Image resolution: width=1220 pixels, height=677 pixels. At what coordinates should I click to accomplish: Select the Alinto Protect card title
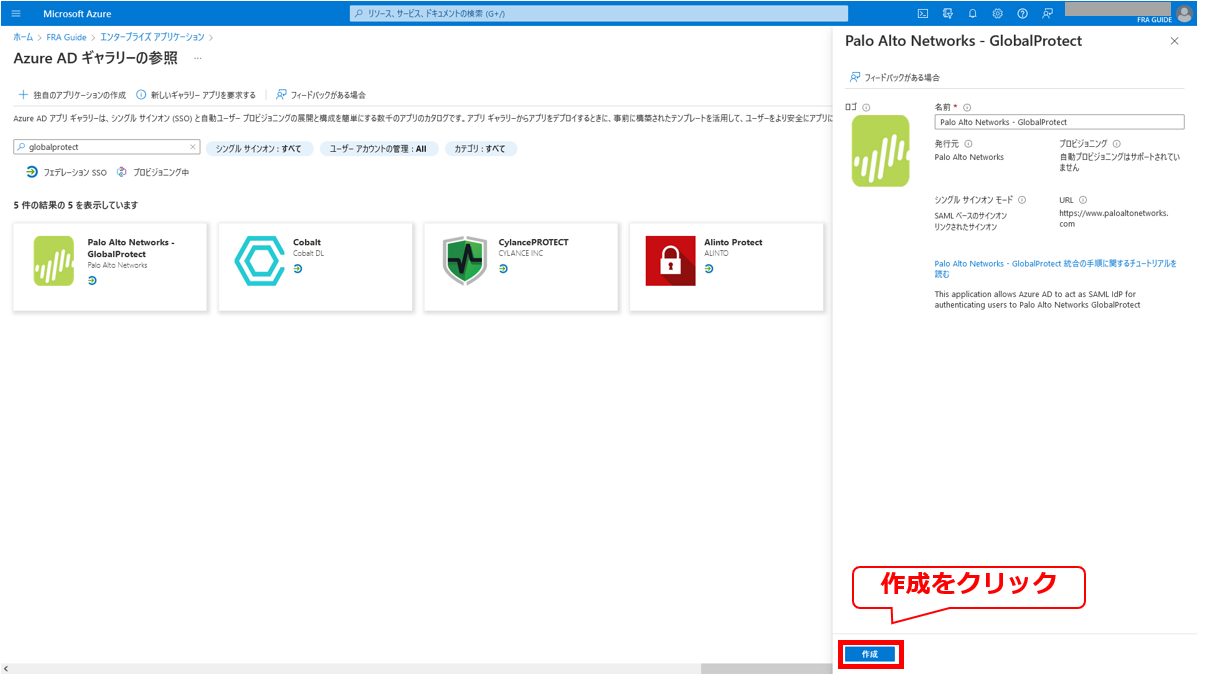(733, 242)
